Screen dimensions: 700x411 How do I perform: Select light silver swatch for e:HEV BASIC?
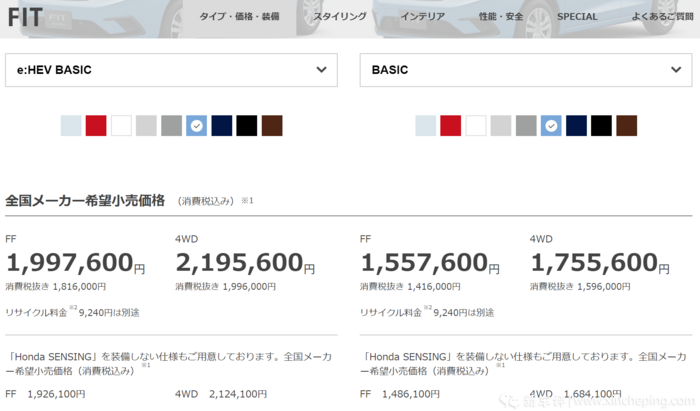[146, 125]
